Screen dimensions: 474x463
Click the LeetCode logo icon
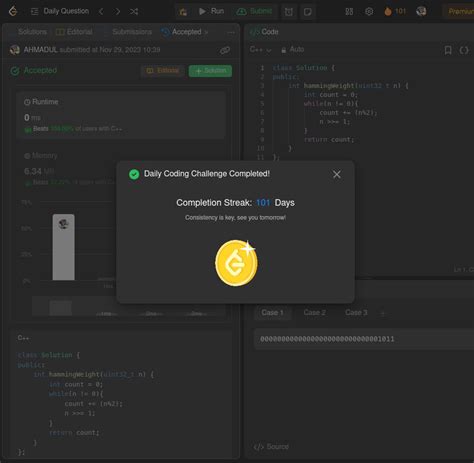(13, 11)
